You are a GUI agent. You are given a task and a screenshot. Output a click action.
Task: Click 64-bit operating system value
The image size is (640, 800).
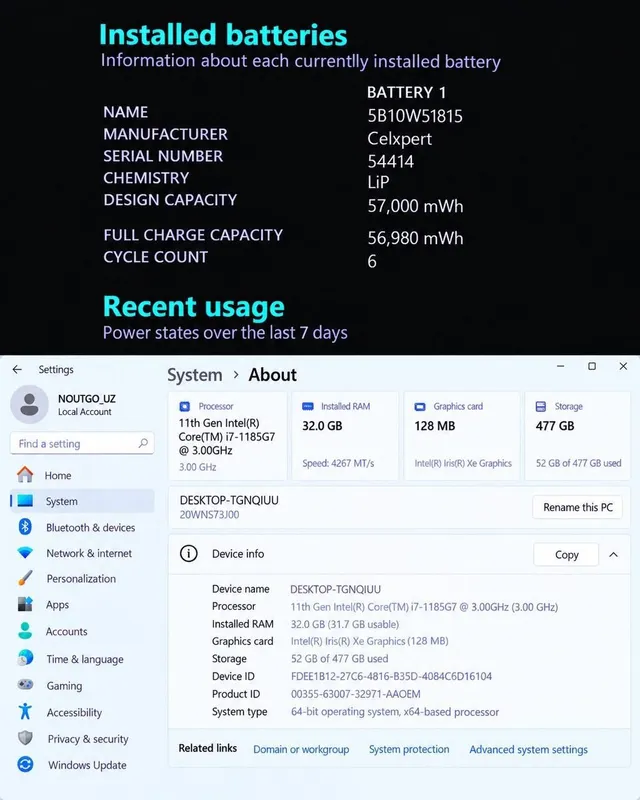(395, 712)
